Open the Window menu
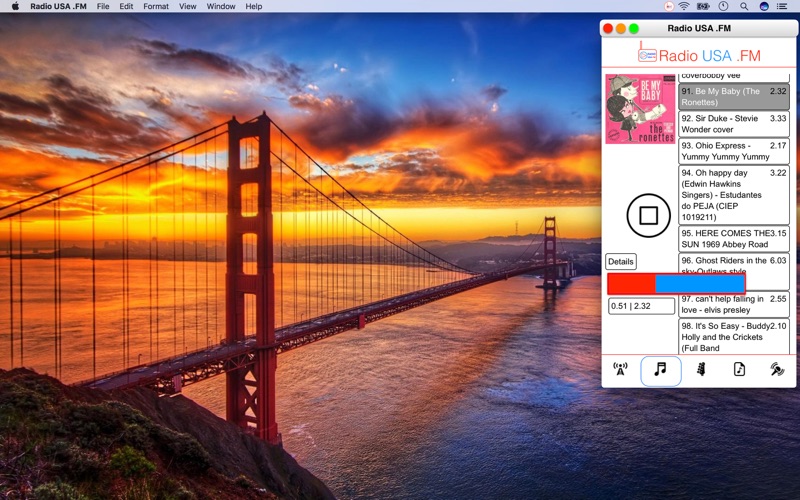The width and height of the screenshot is (800, 500). point(220,6)
